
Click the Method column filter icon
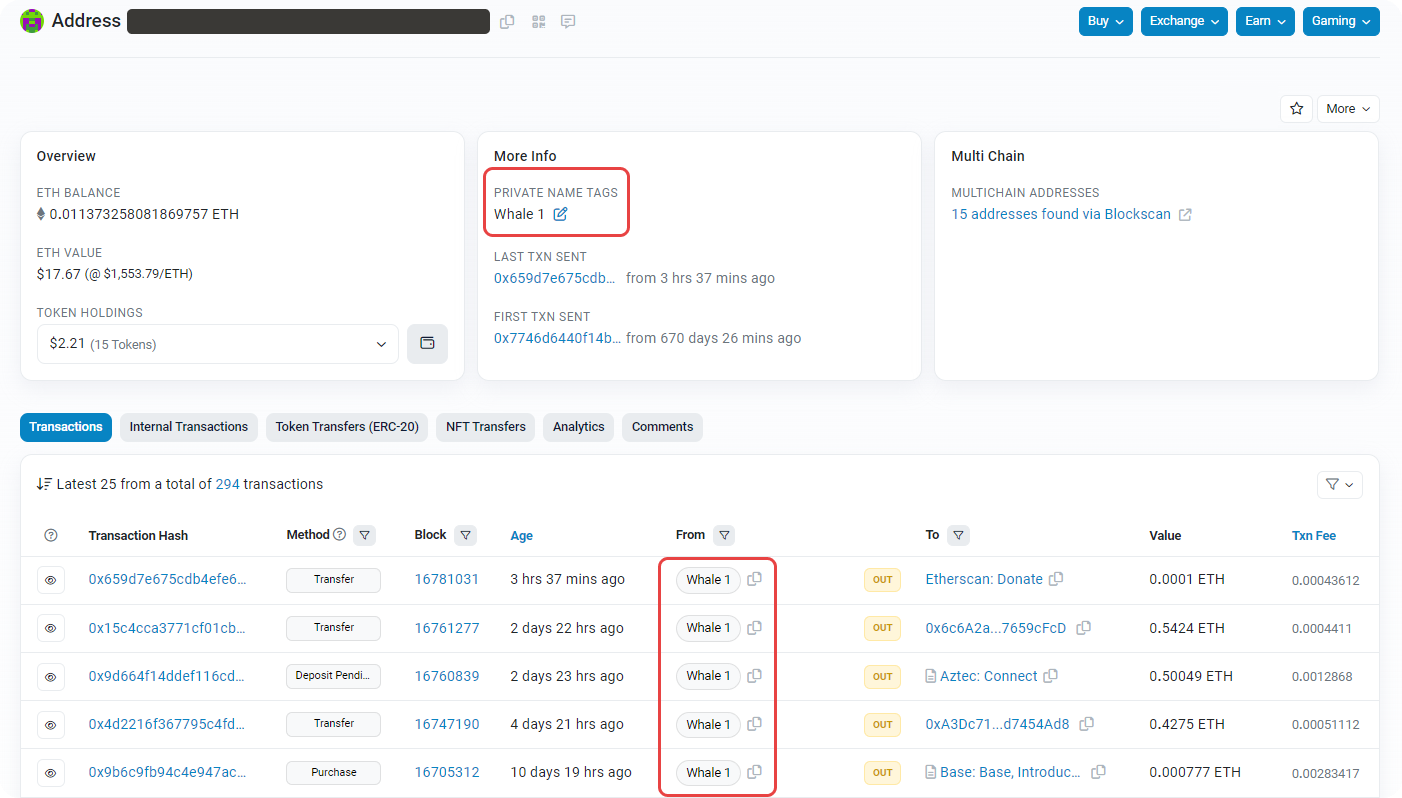tap(365, 535)
